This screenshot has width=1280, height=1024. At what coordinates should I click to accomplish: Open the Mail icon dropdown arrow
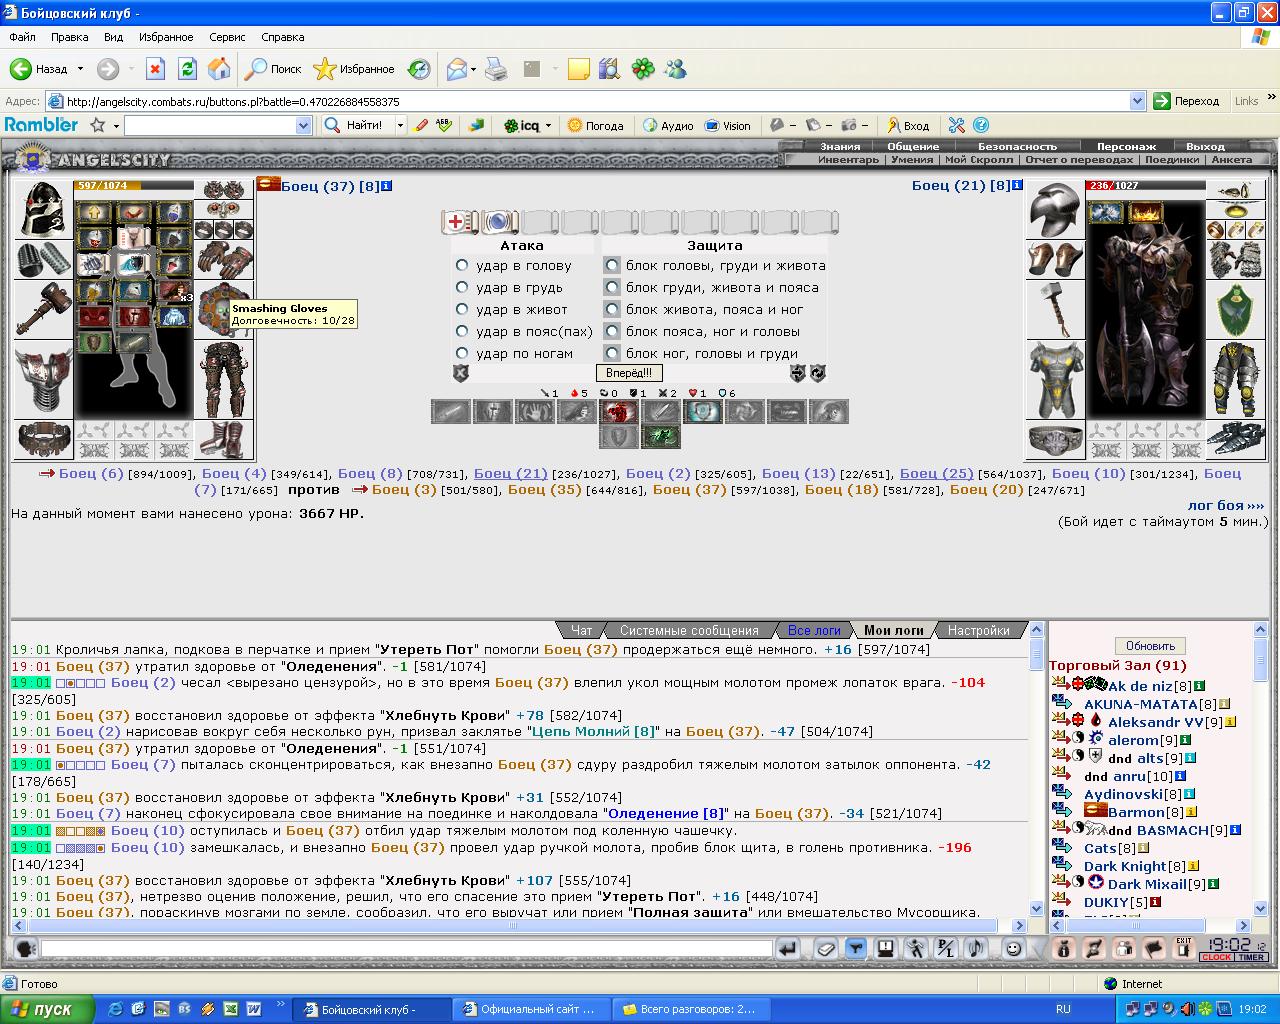[473, 69]
